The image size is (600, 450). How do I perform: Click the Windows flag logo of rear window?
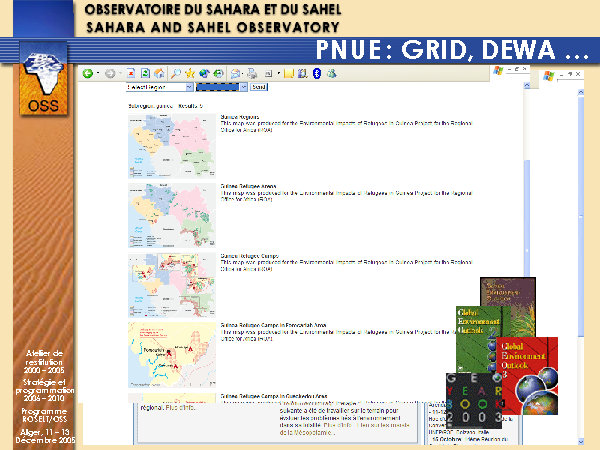[x=548, y=76]
